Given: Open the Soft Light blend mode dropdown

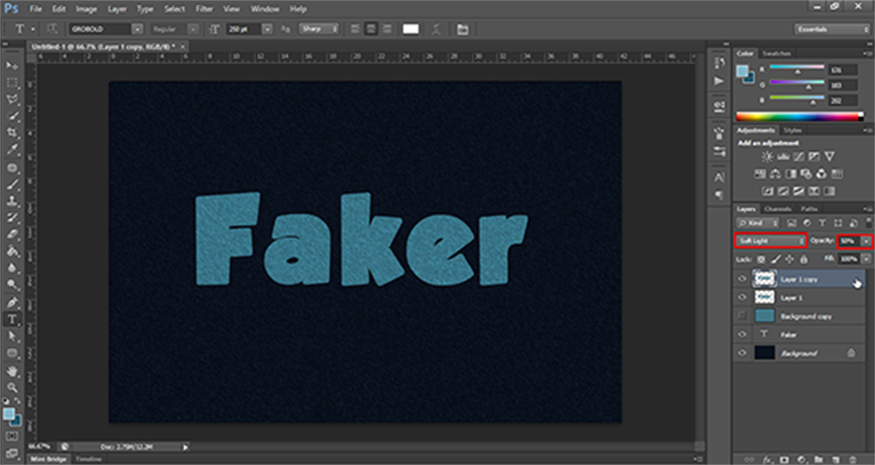Looking at the screenshot, I should coord(770,241).
